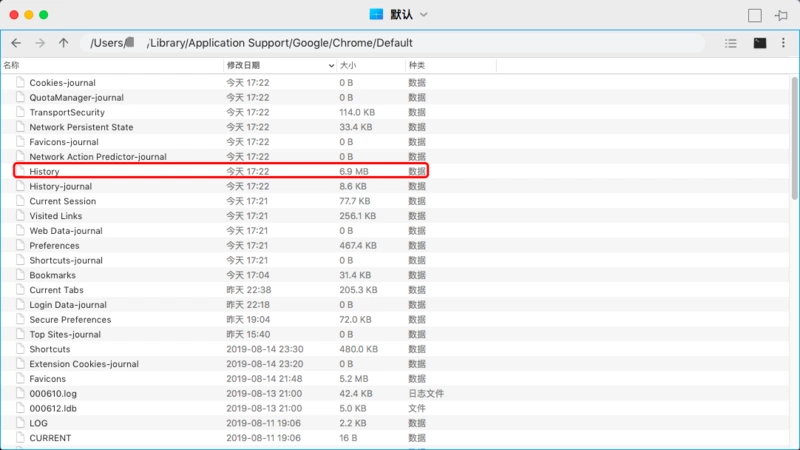
Task: Select the Top Sites-journal file
Action: click(x=65, y=334)
